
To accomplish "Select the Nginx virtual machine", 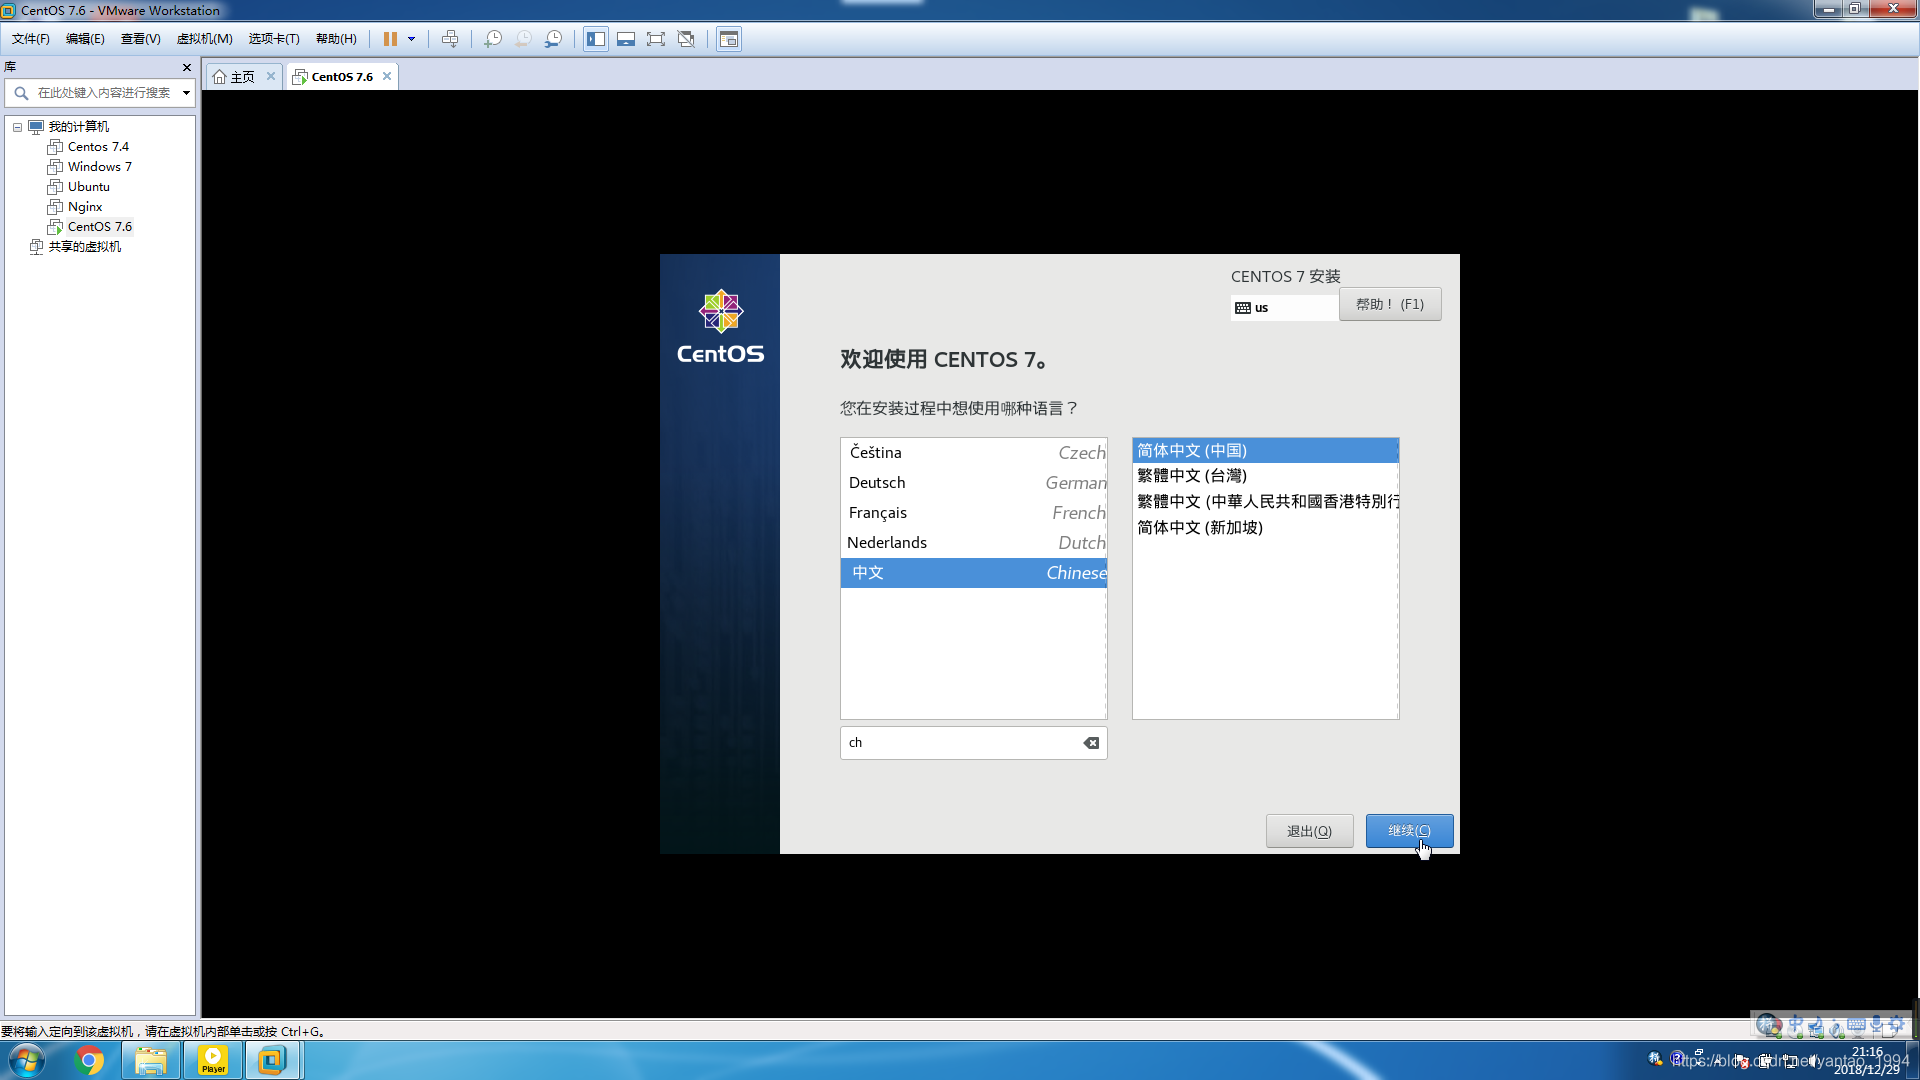I will [x=85, y=207].
